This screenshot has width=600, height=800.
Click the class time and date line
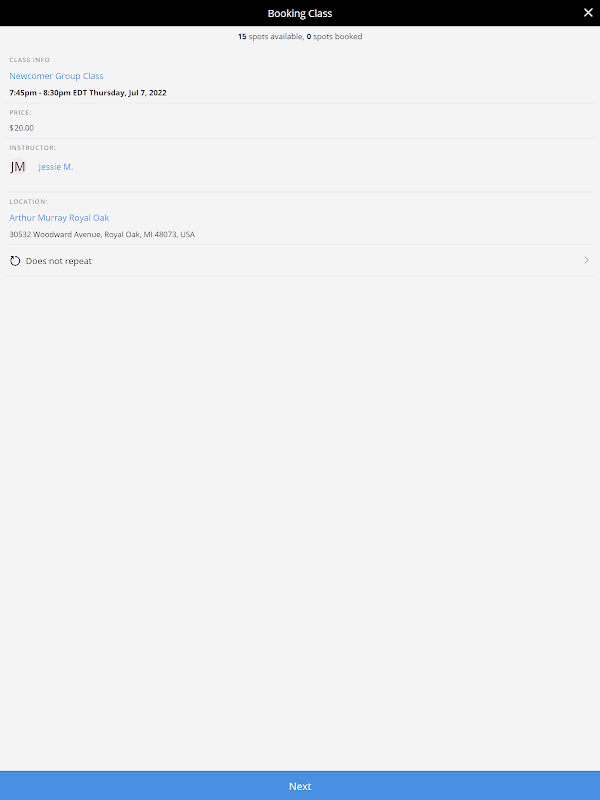(88, 93)
